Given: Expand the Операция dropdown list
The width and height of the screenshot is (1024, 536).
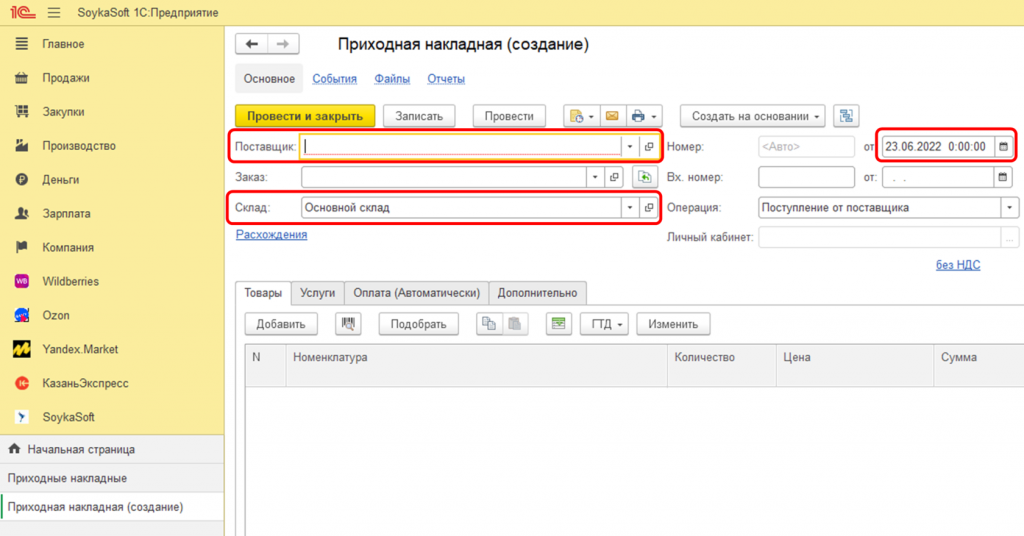Looking at the screenshot, I should (1010, 208).
